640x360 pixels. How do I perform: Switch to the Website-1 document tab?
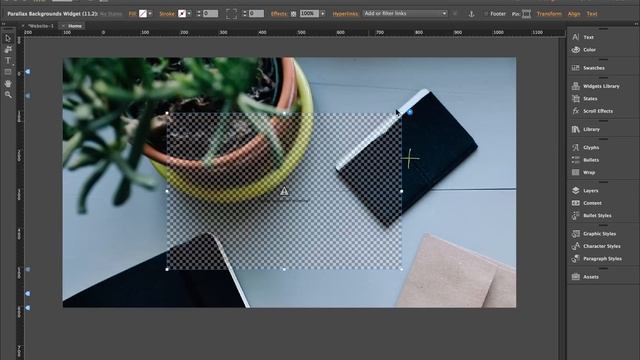(41, 26)
